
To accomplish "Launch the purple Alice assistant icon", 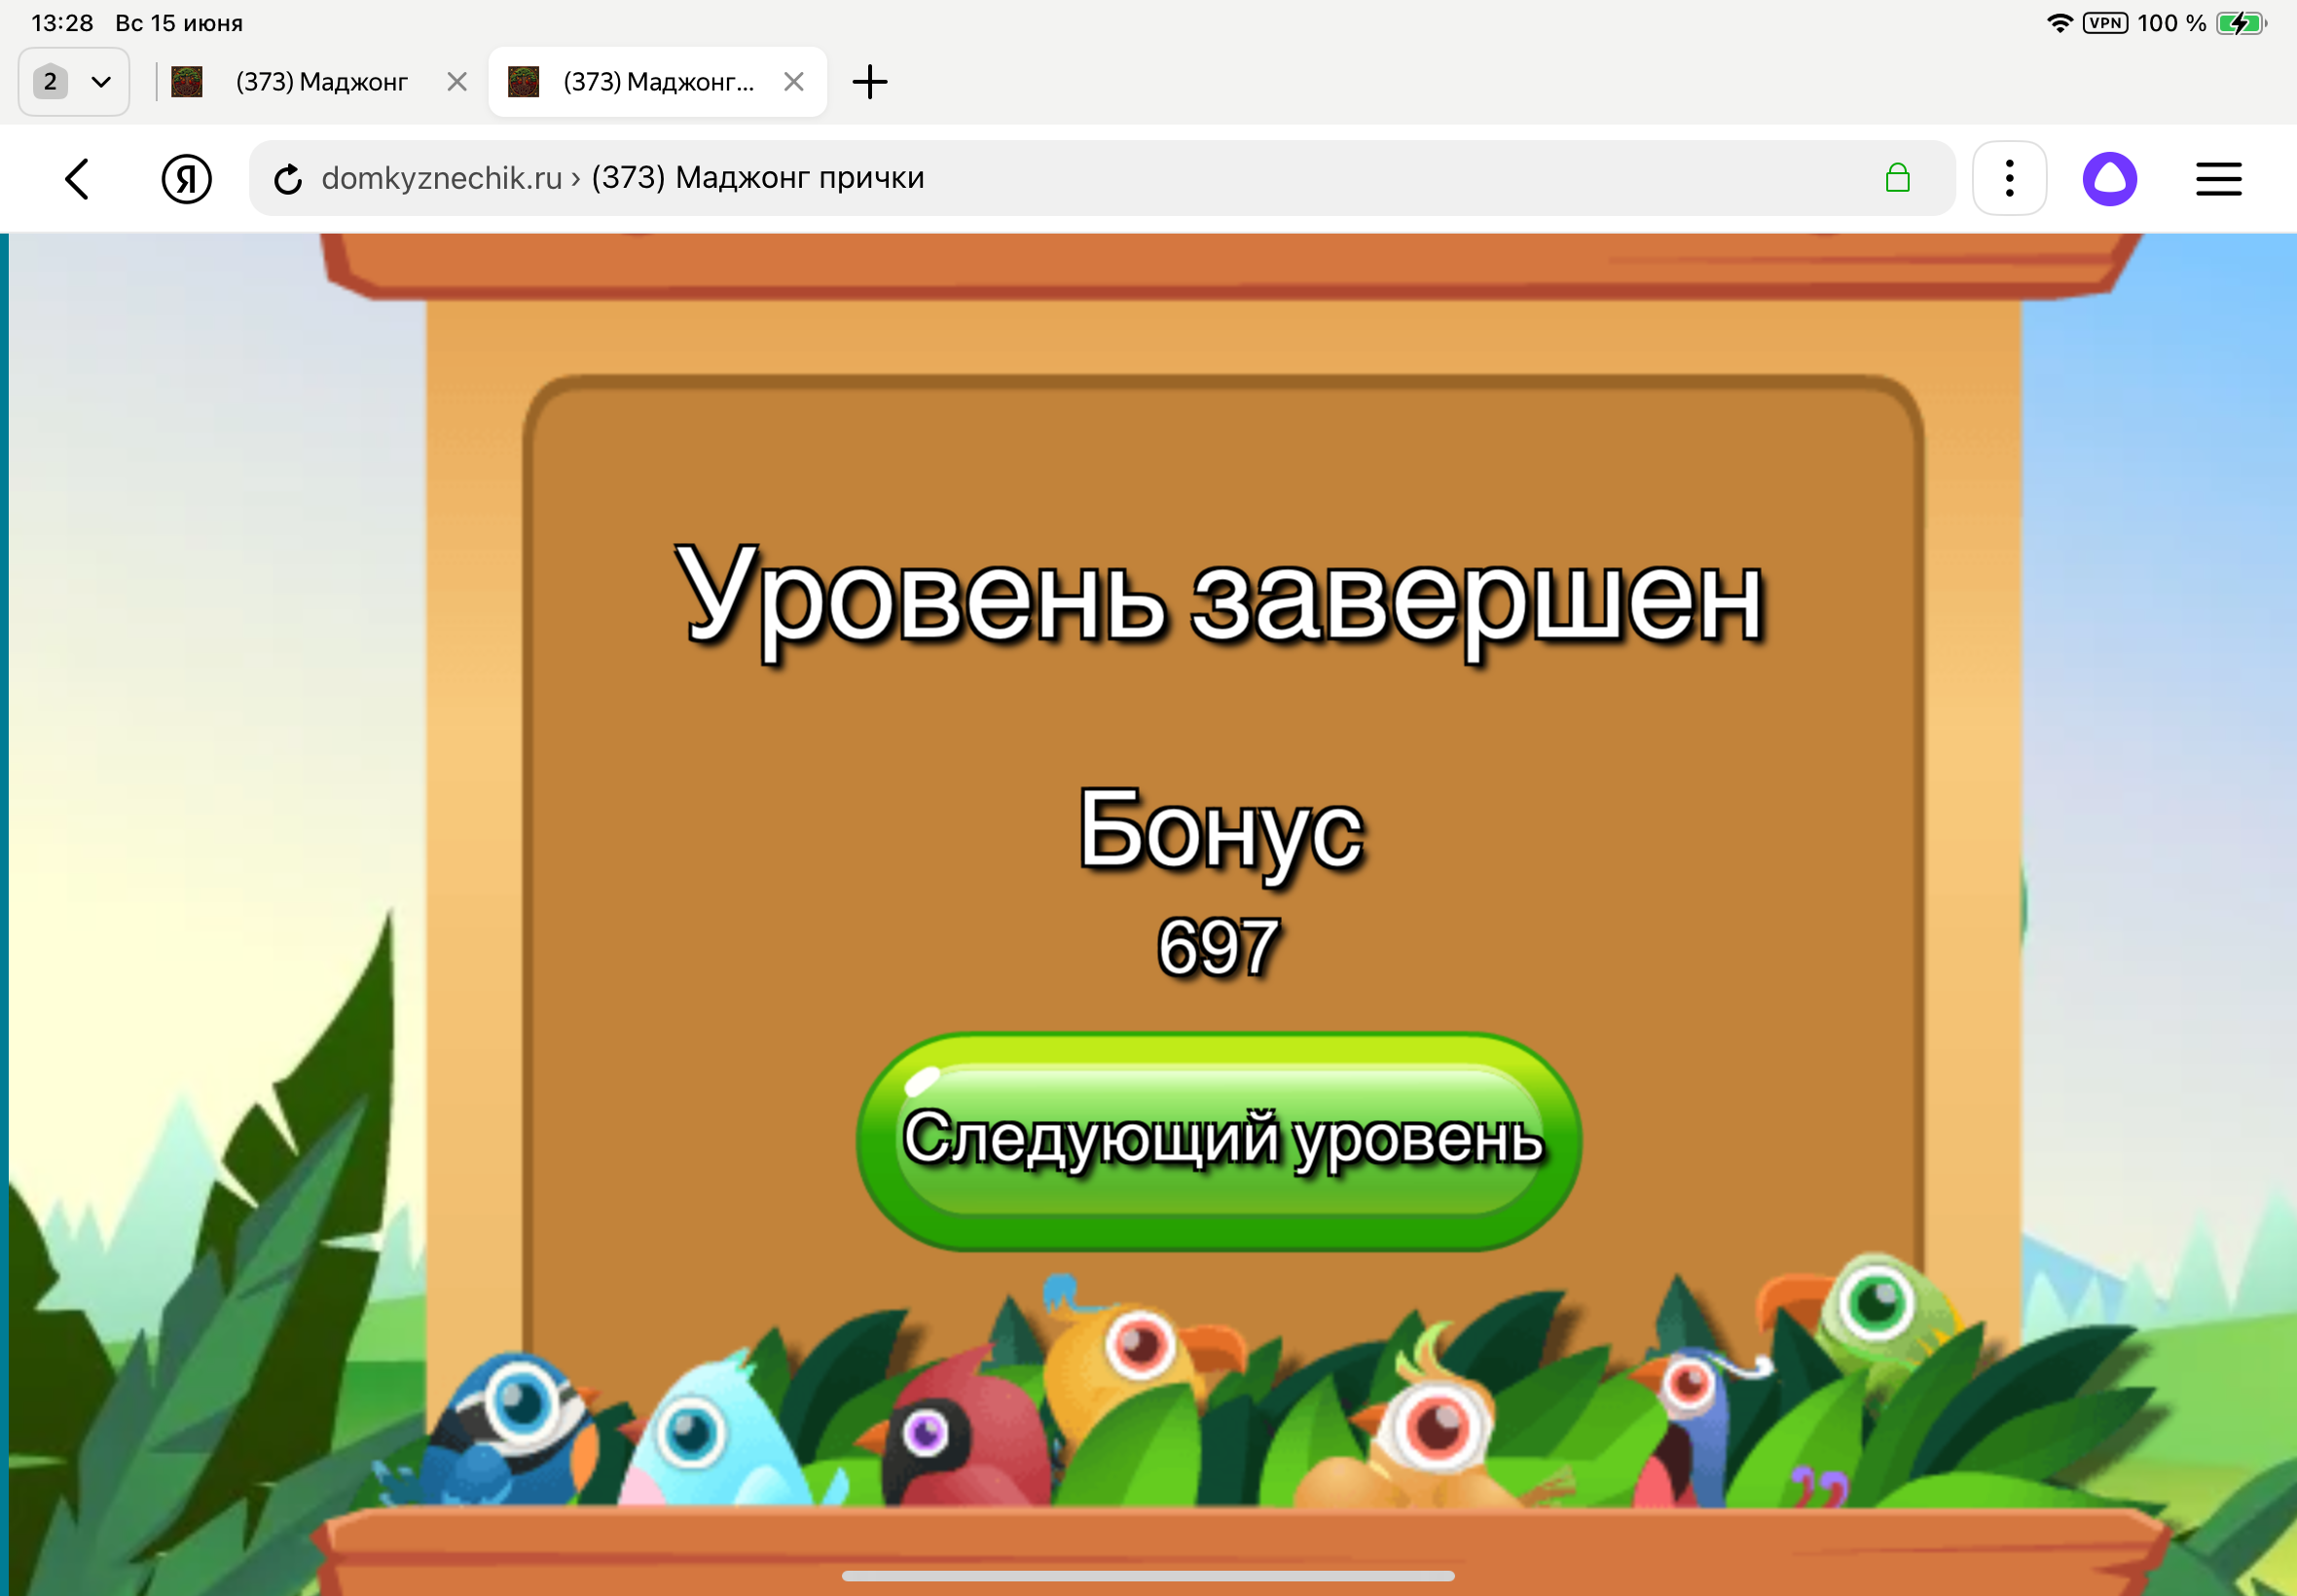I will 2110,179.
